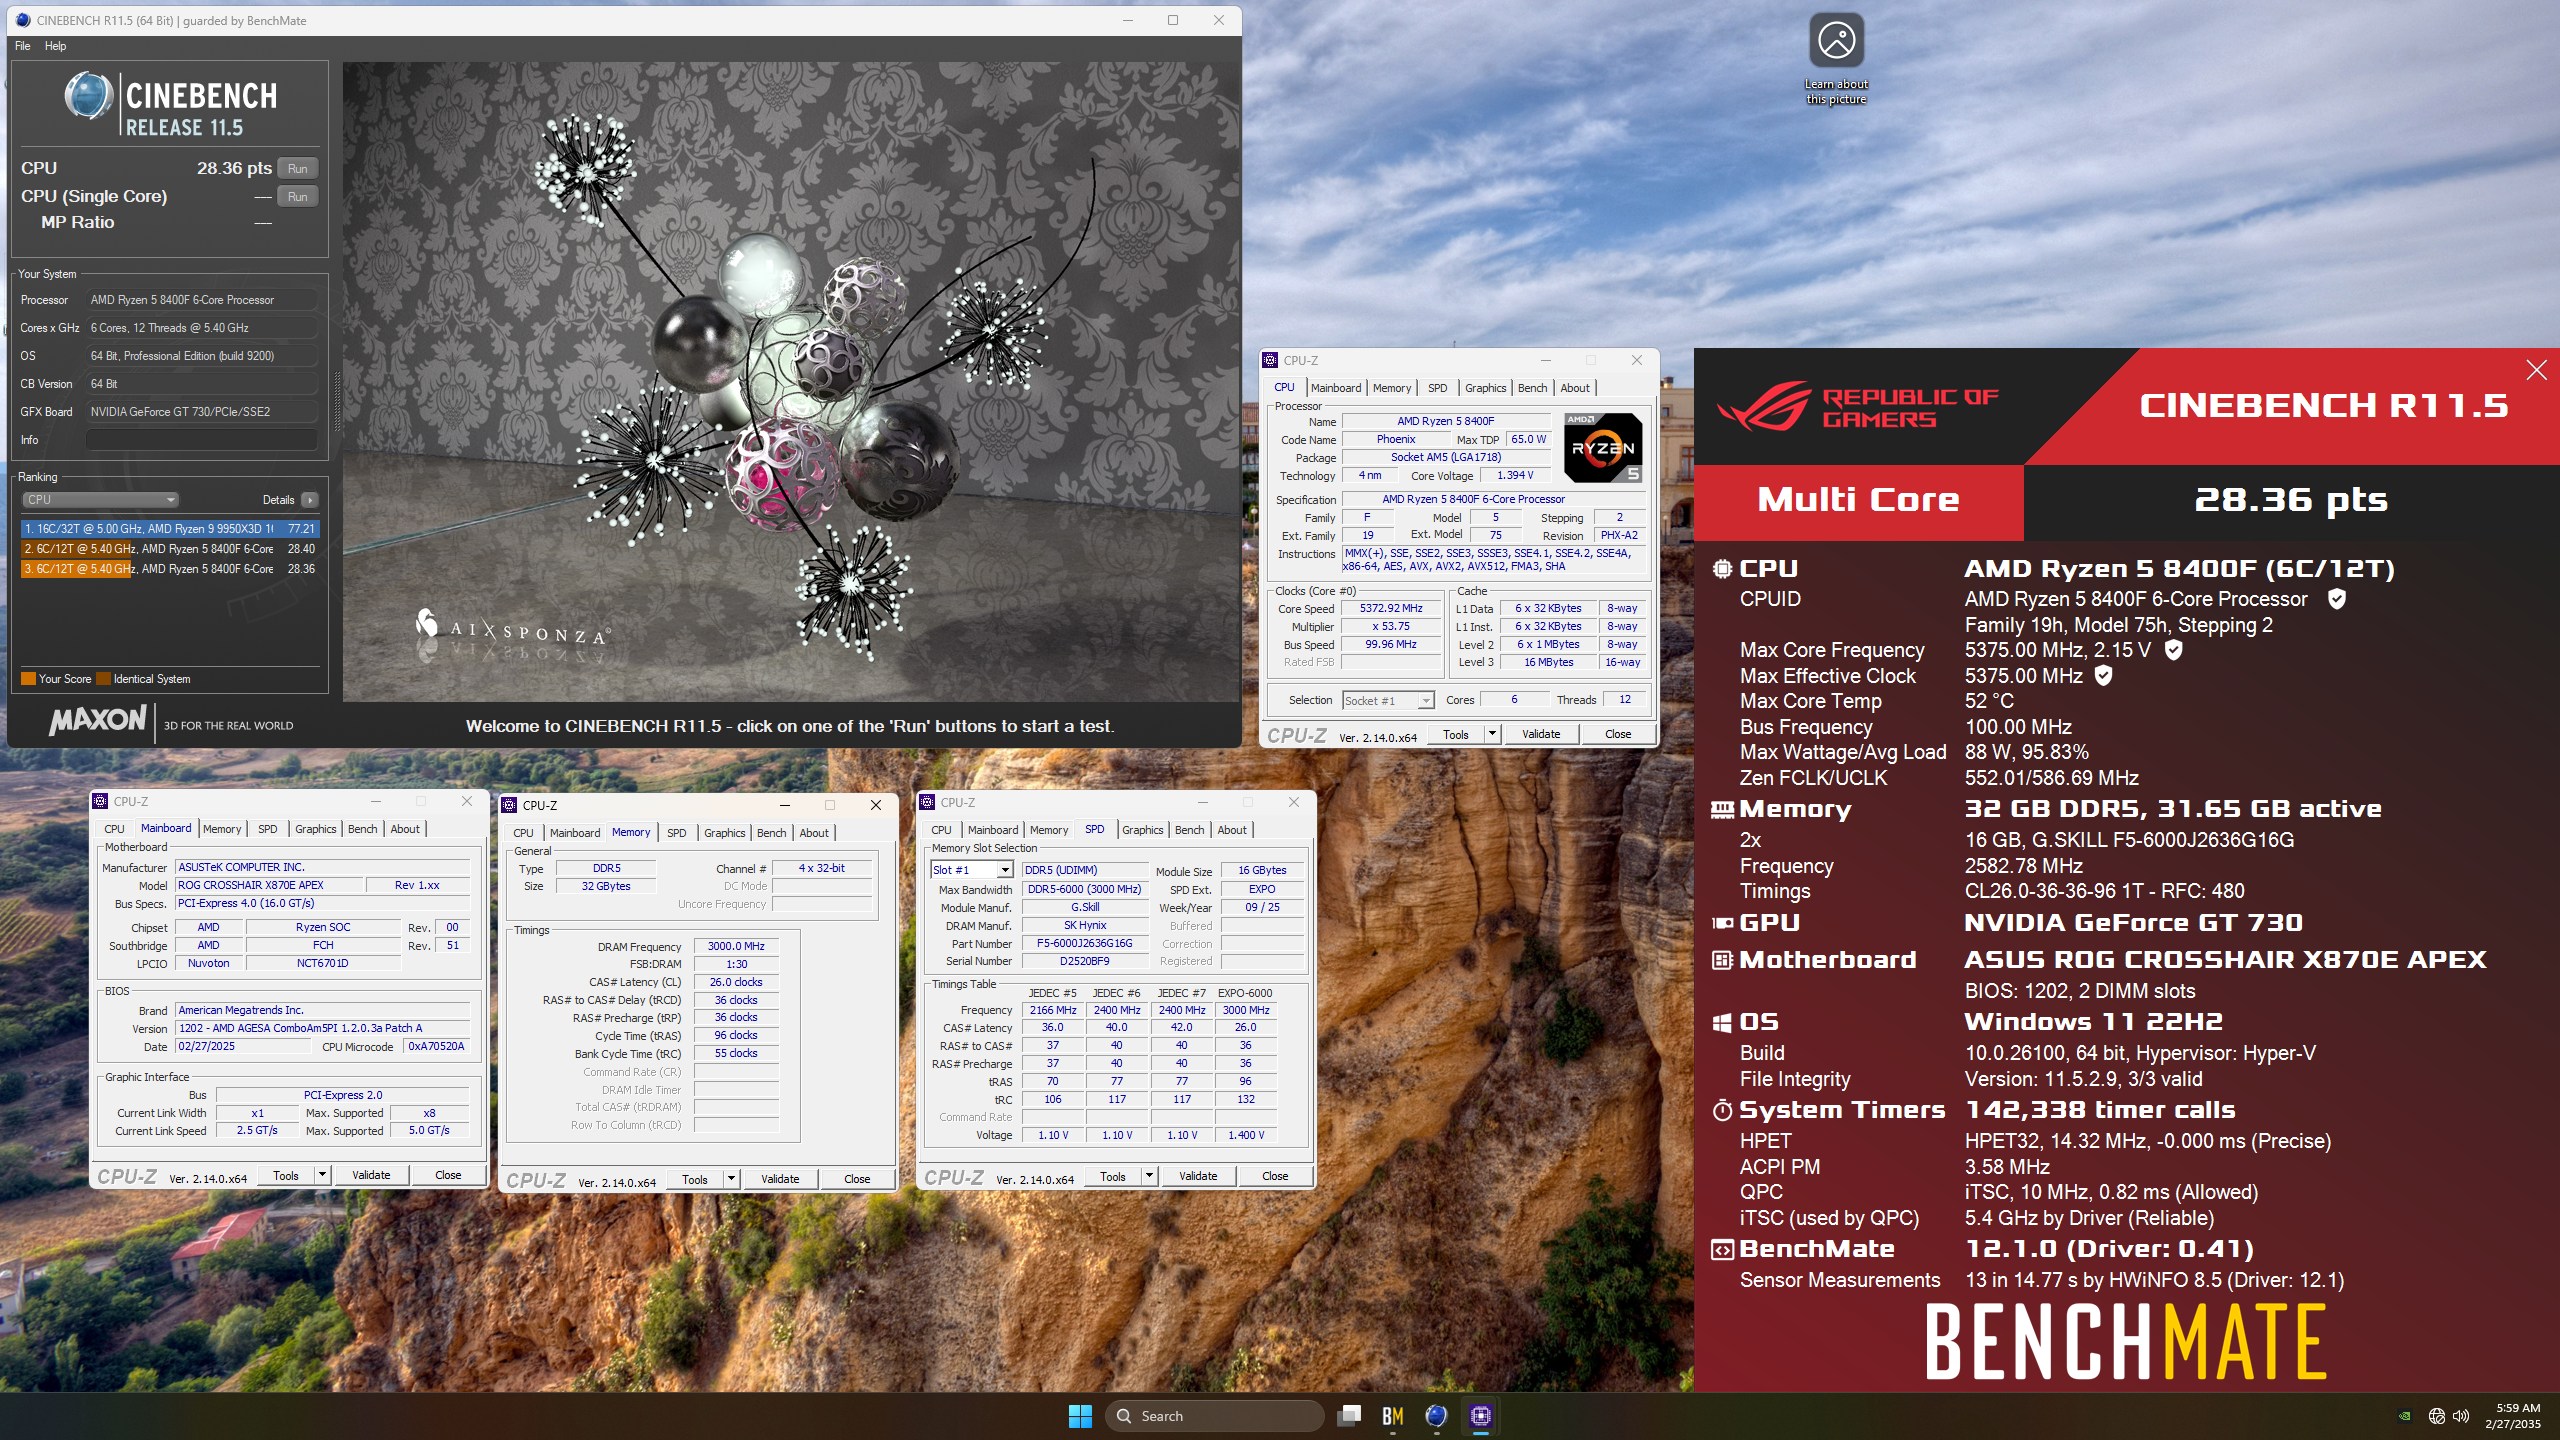
Task: Click Validate in CPU-Z CPU window
Action: tap(1540, 734)
